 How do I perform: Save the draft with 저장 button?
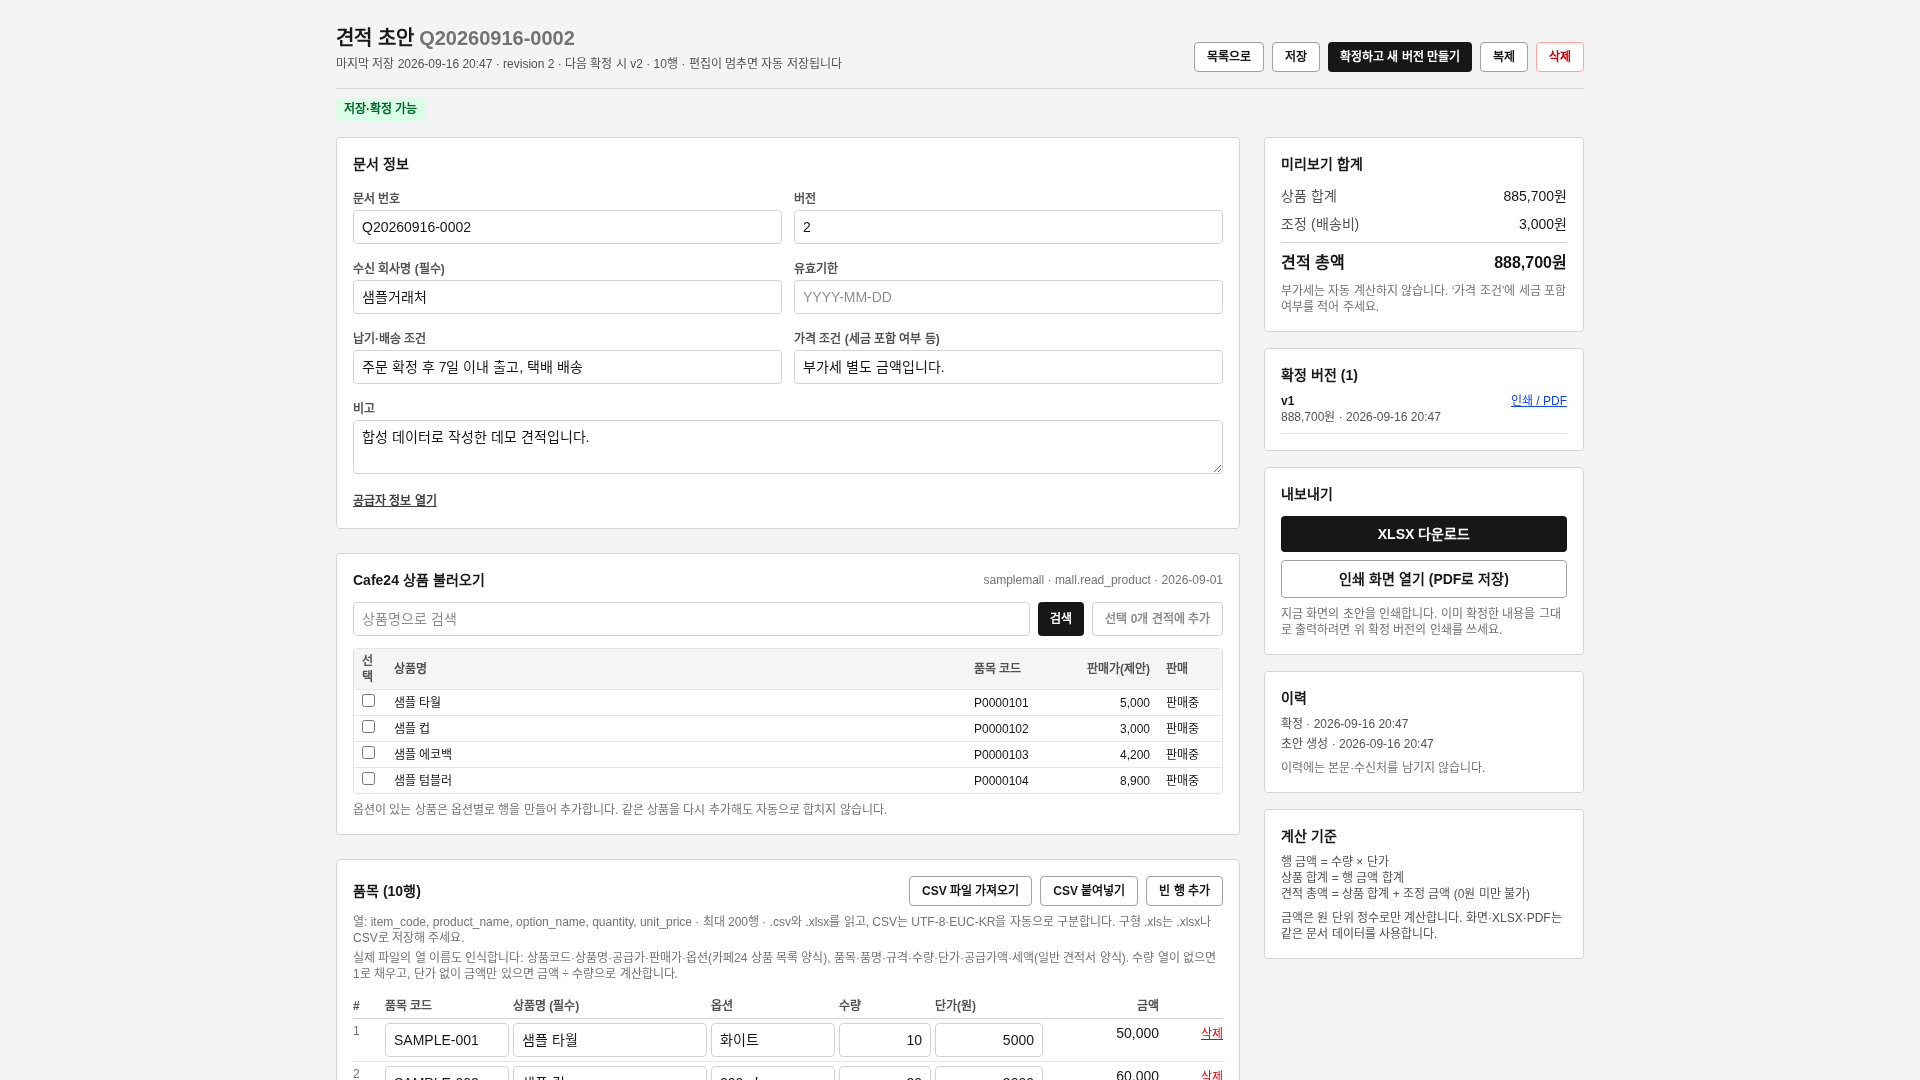click(1295, 57)
